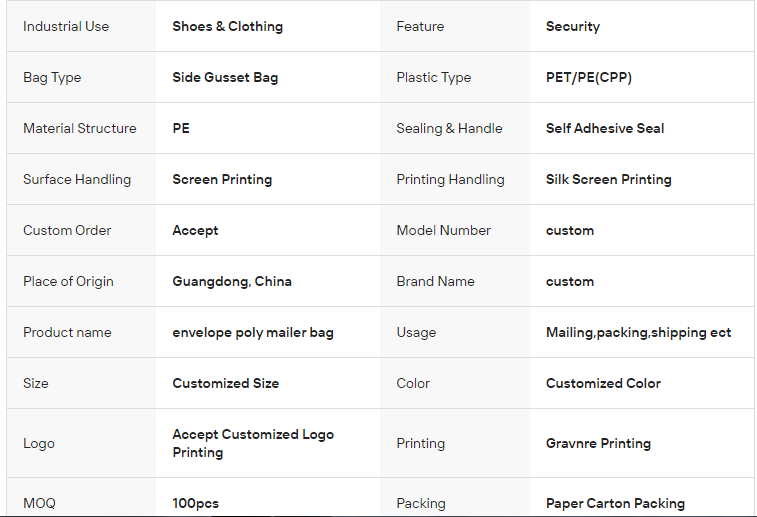Click the "Model Number" label
Viewport: 757px width, 517px height.
click(x=443, y=230)
